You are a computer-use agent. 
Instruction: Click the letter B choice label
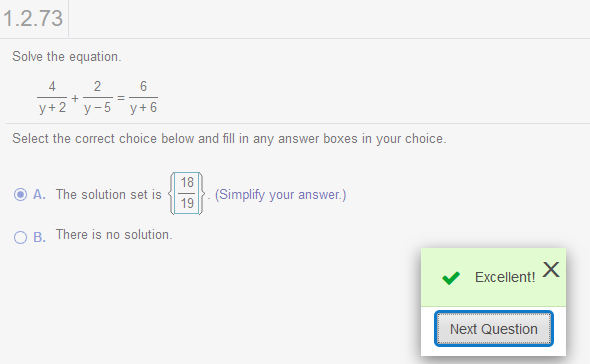click(x=39, y=238)
